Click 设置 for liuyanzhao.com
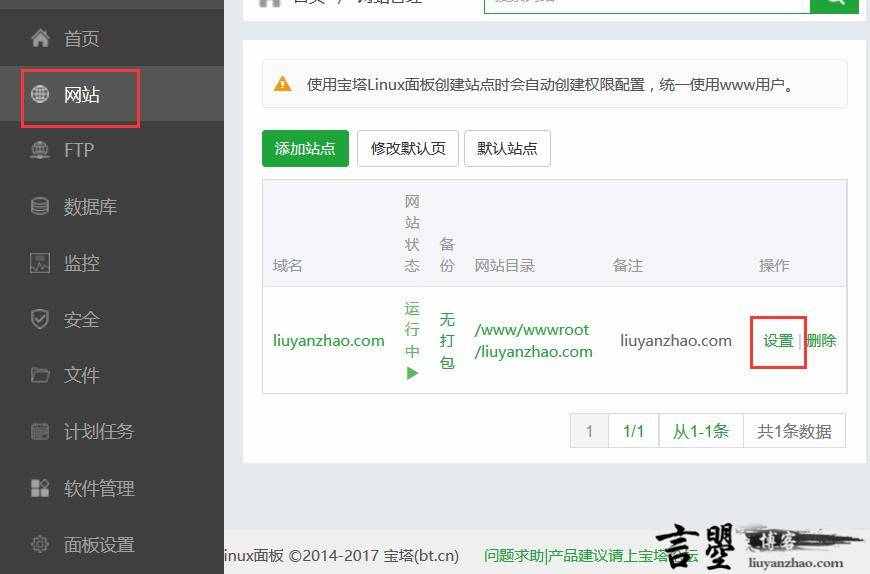The width and height of the screenshot is (870, 574). 778,341
